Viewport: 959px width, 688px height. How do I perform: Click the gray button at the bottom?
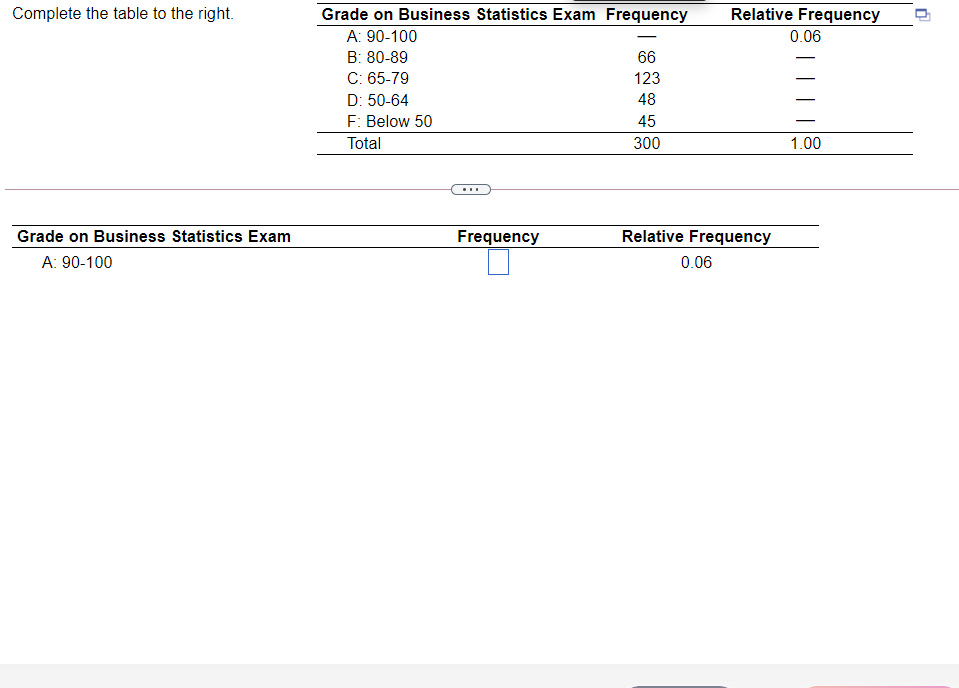(x=680, y=685)
